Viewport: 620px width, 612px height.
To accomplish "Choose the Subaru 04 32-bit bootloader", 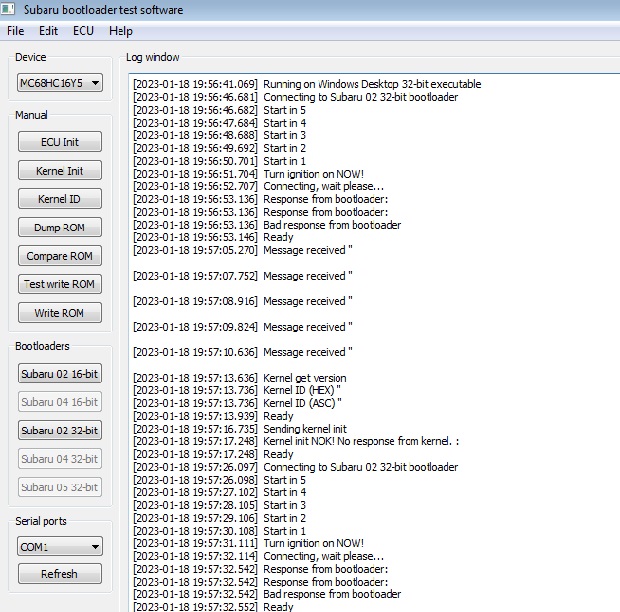I will click(x=60, y=458).
